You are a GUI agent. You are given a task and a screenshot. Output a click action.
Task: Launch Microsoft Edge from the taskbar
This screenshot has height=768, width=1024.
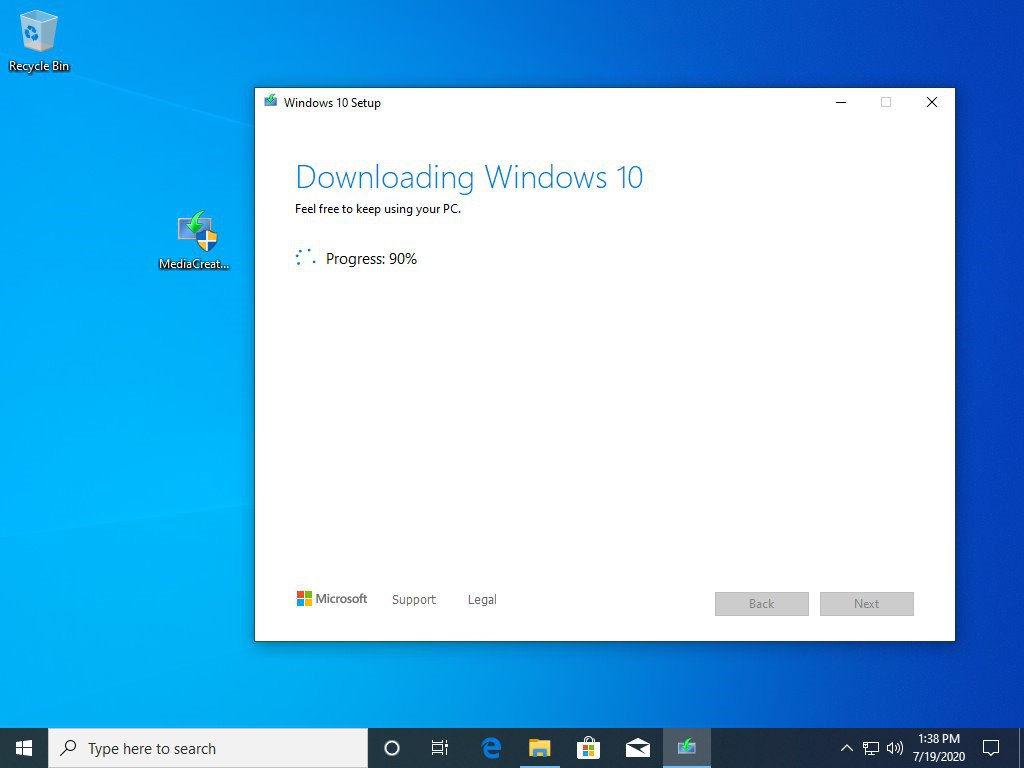click(x=490, y=748)
